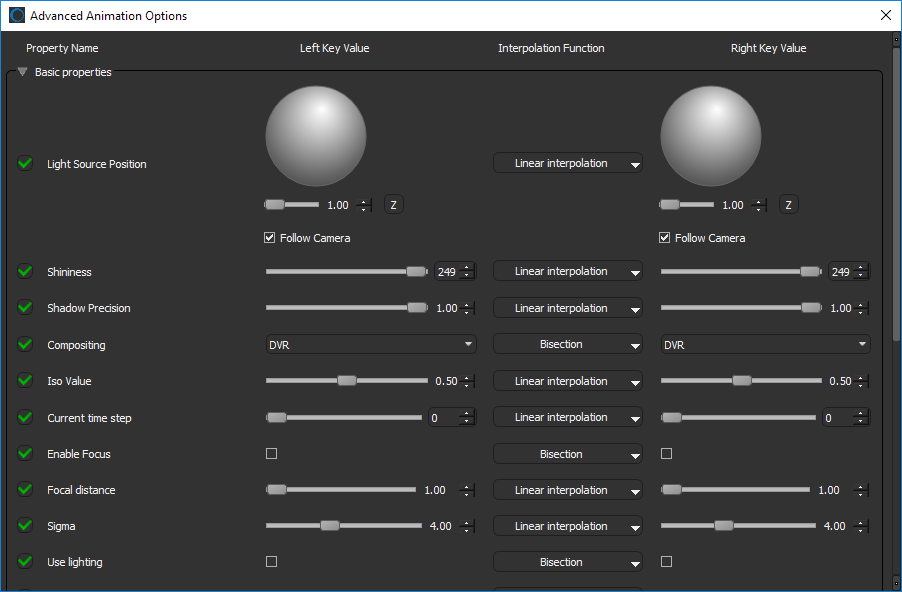Click the left Iso Value slider handle
The image size is (902, 592).
pos(346,381)
